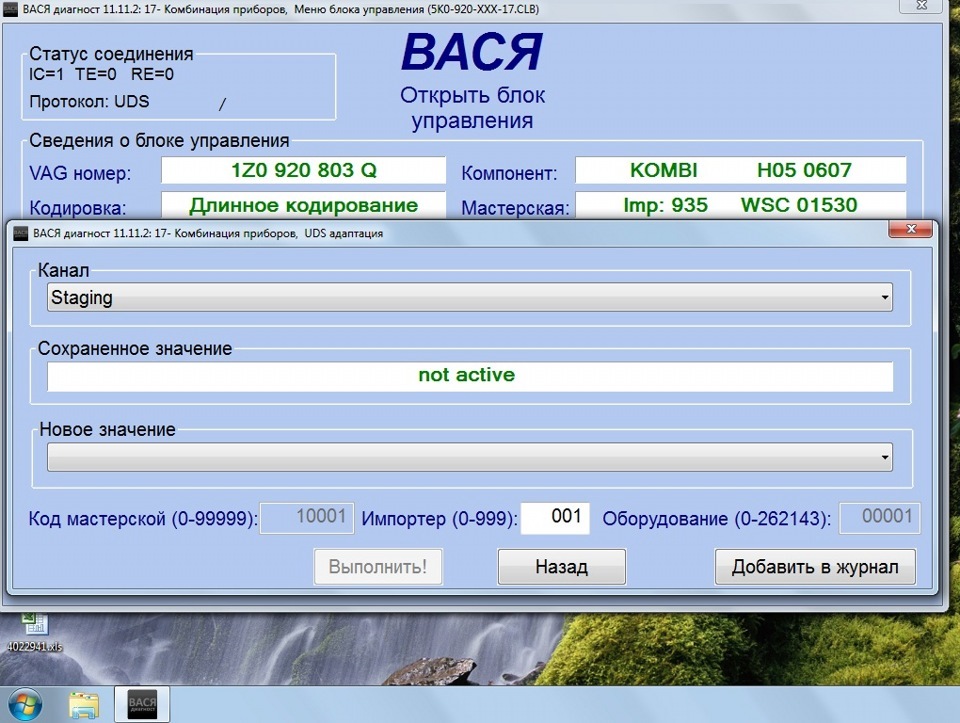This screenshot has width=960, height=723.
Task: Click the Оборудование field
Action: coord(879,518)
